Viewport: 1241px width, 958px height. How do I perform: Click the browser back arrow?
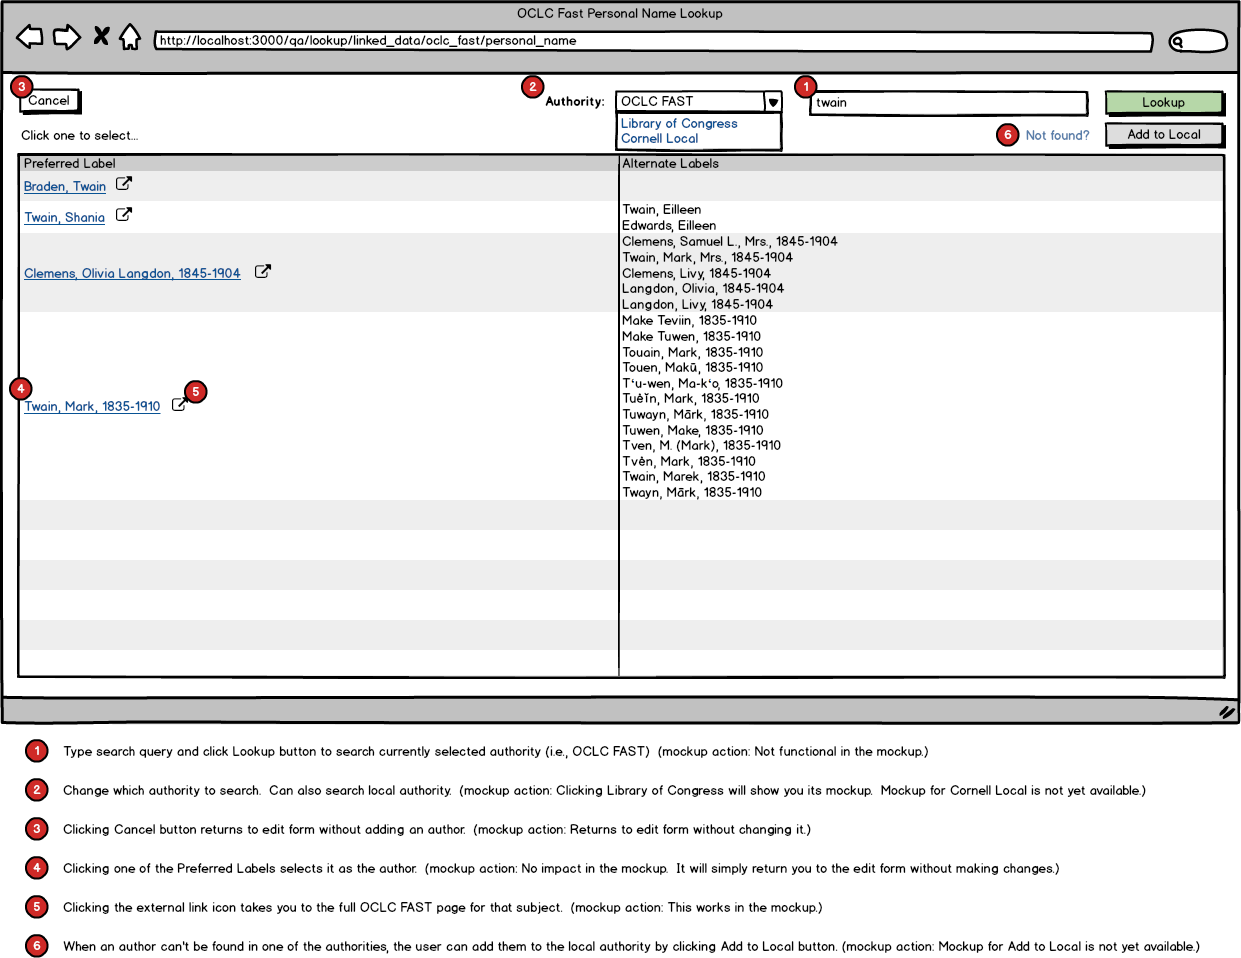pos(30,38)
